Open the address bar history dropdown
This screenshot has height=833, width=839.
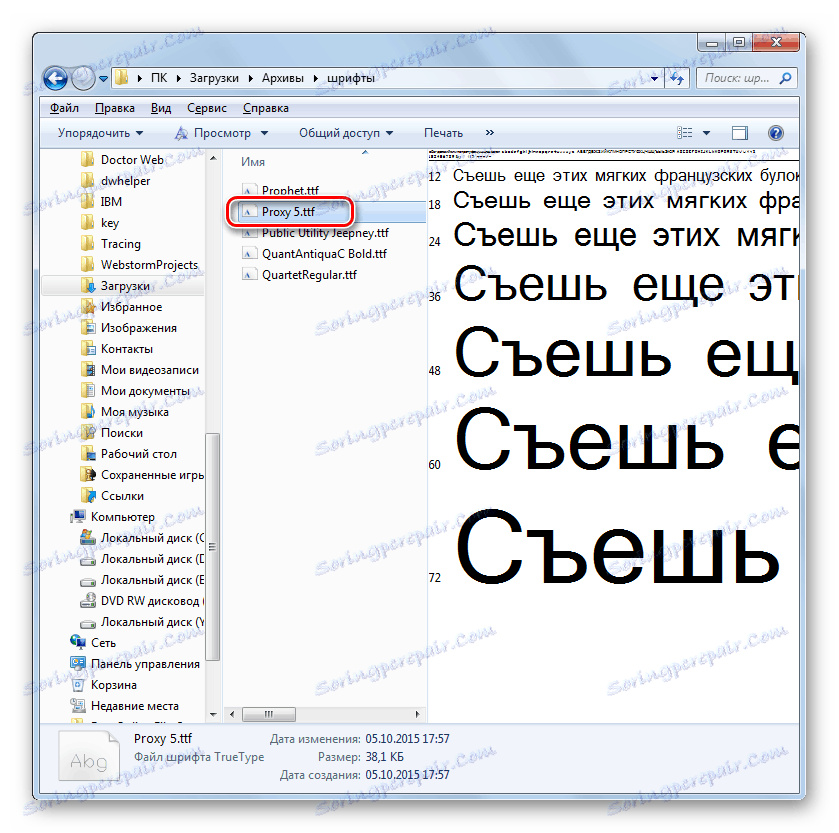point(654,78)
